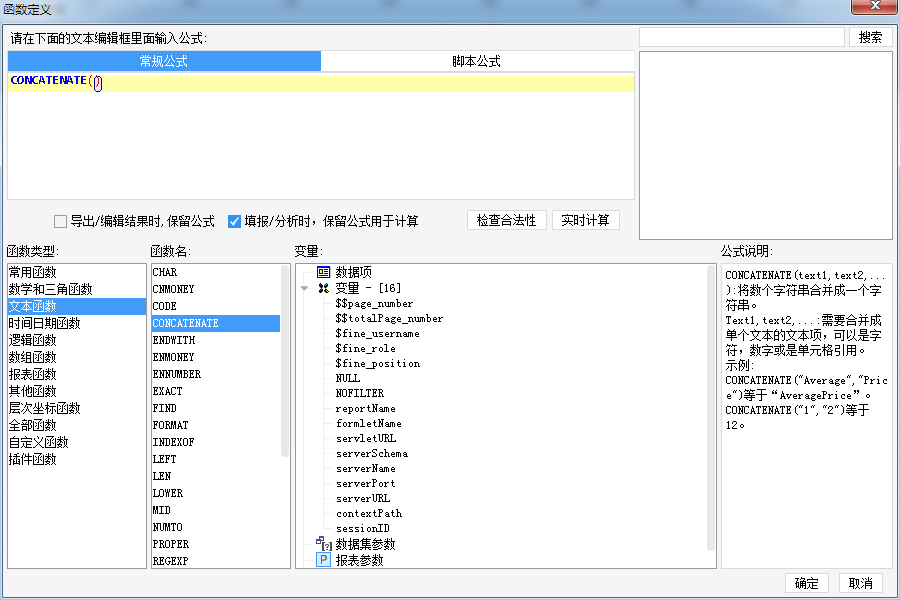Pick the NUMTO function
Screen dimensions: 900x600
[216, 527]
